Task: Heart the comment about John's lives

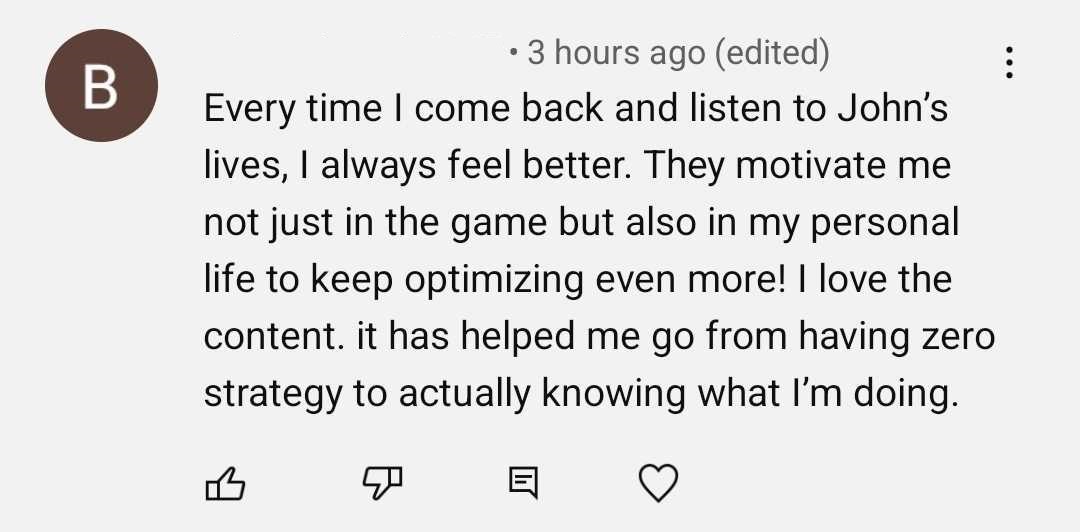Action: point(658,484)
